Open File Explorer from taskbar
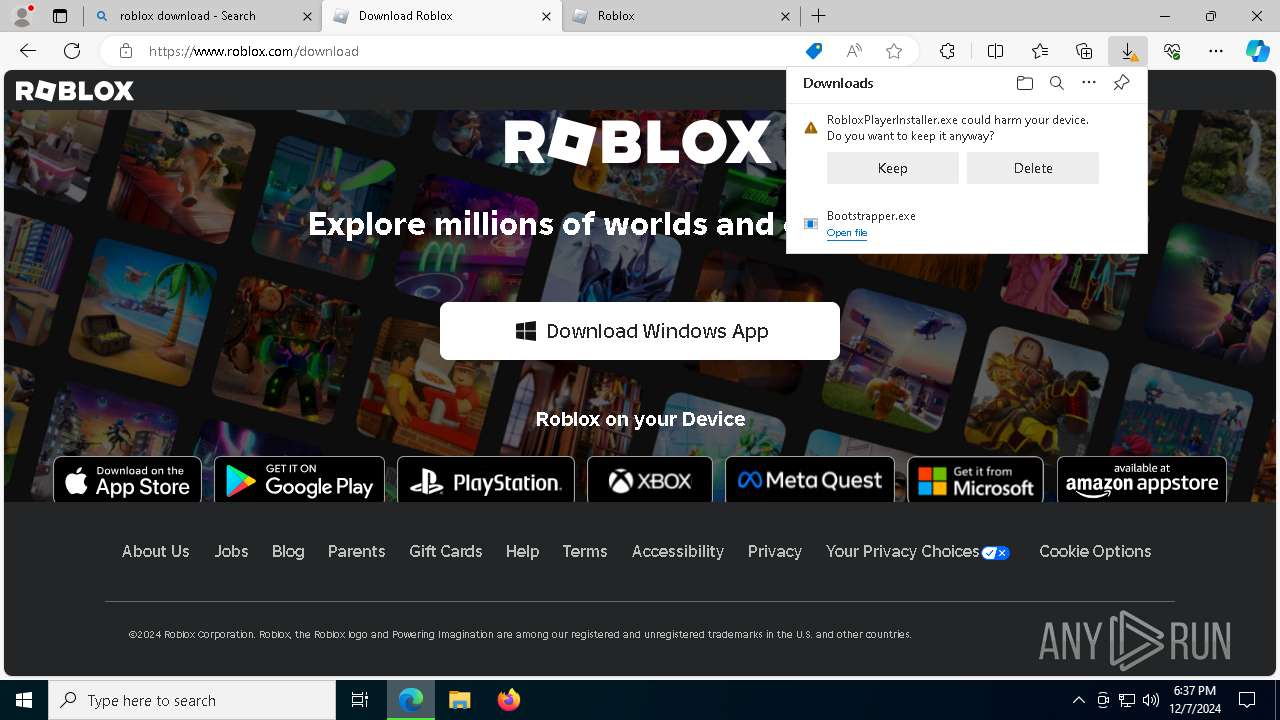This screenshot has width=1280, height=720. click(459, 700)
